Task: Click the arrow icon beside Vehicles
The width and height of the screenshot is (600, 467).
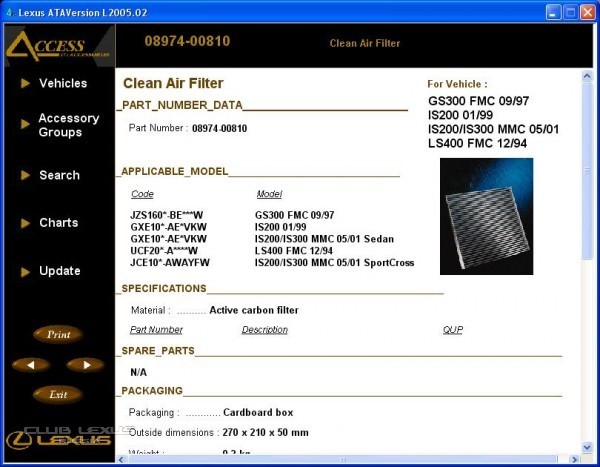Action: (25, 84)
